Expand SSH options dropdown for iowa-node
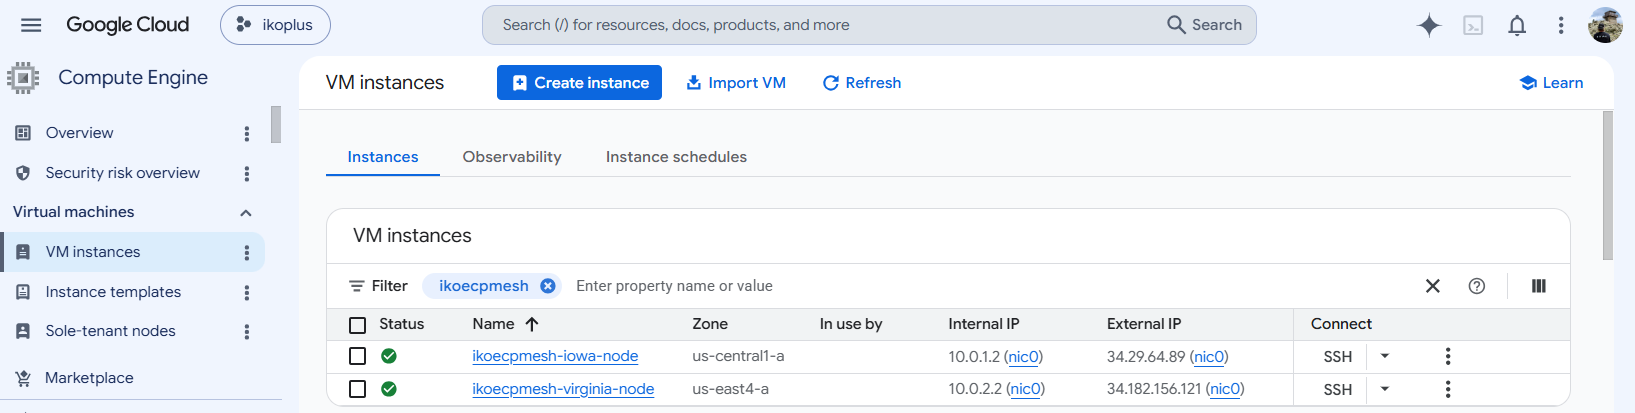The height and width of the screenshot is (413, 1635). pyautogui.click(x=1385, y=356)
